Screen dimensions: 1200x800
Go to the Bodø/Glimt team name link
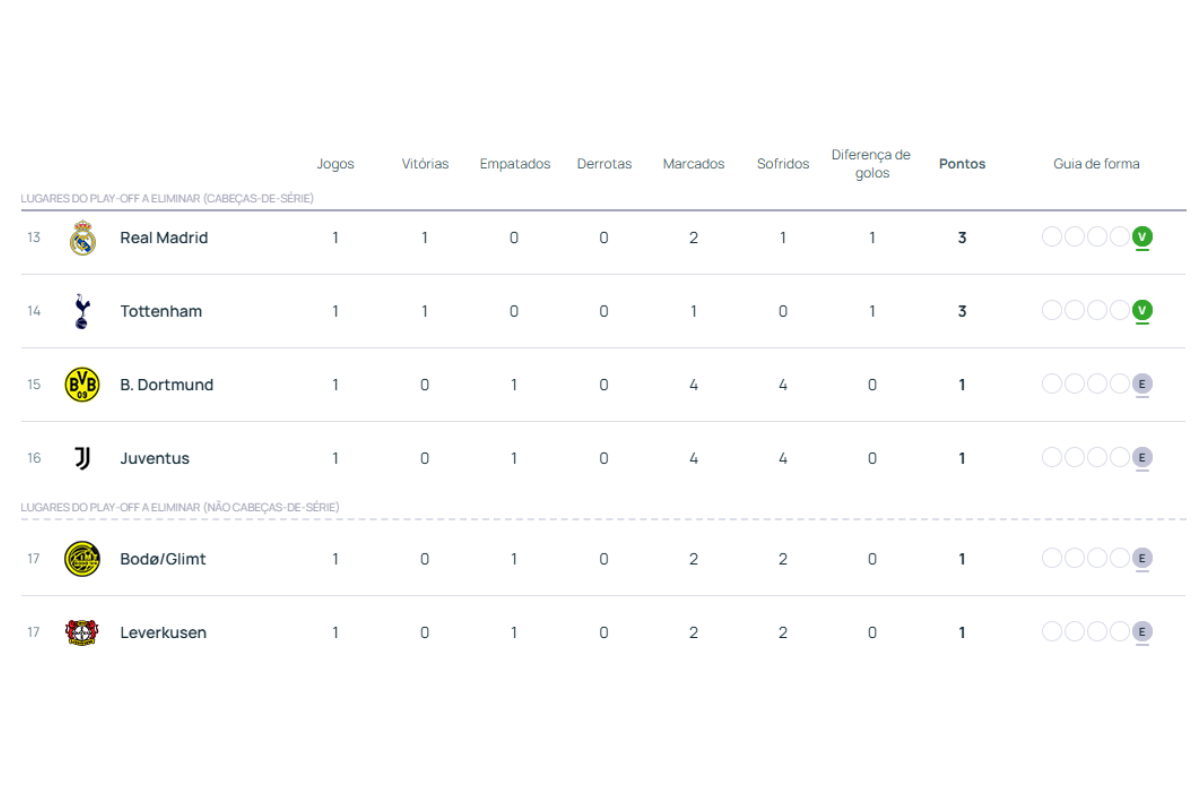coord(163,559)
